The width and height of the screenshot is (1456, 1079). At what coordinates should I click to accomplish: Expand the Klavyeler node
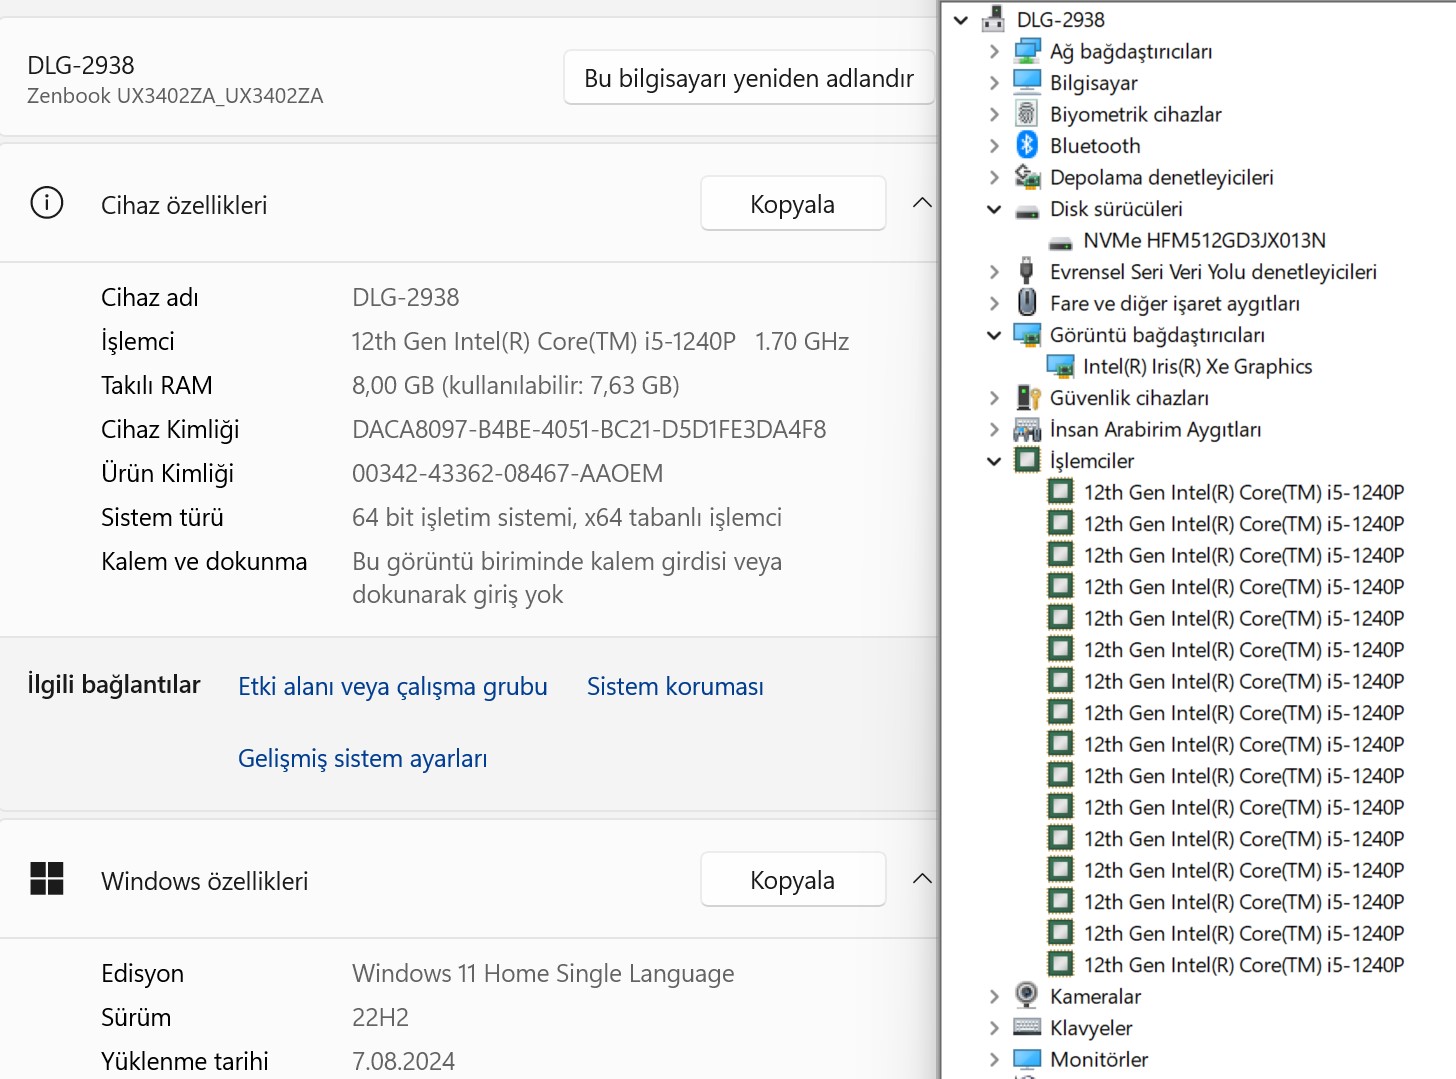tap(994, 1028)
